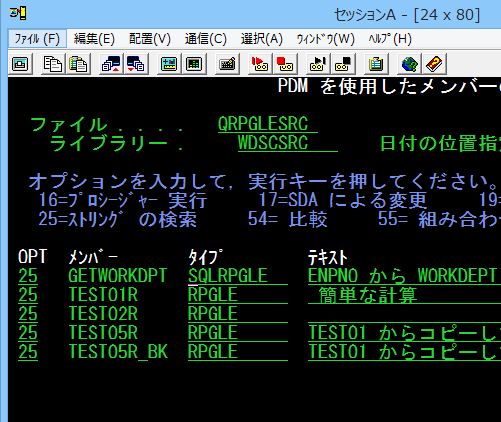The width and height of the screenshot is (501, 422).
Task: Click the Copy toolbar icon
Action: tap(53, 63)
